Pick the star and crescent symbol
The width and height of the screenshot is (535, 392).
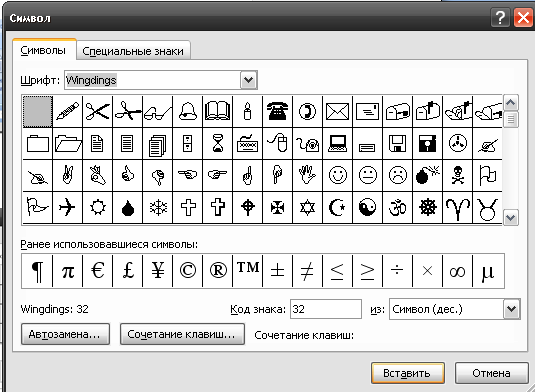coord(337,207)
